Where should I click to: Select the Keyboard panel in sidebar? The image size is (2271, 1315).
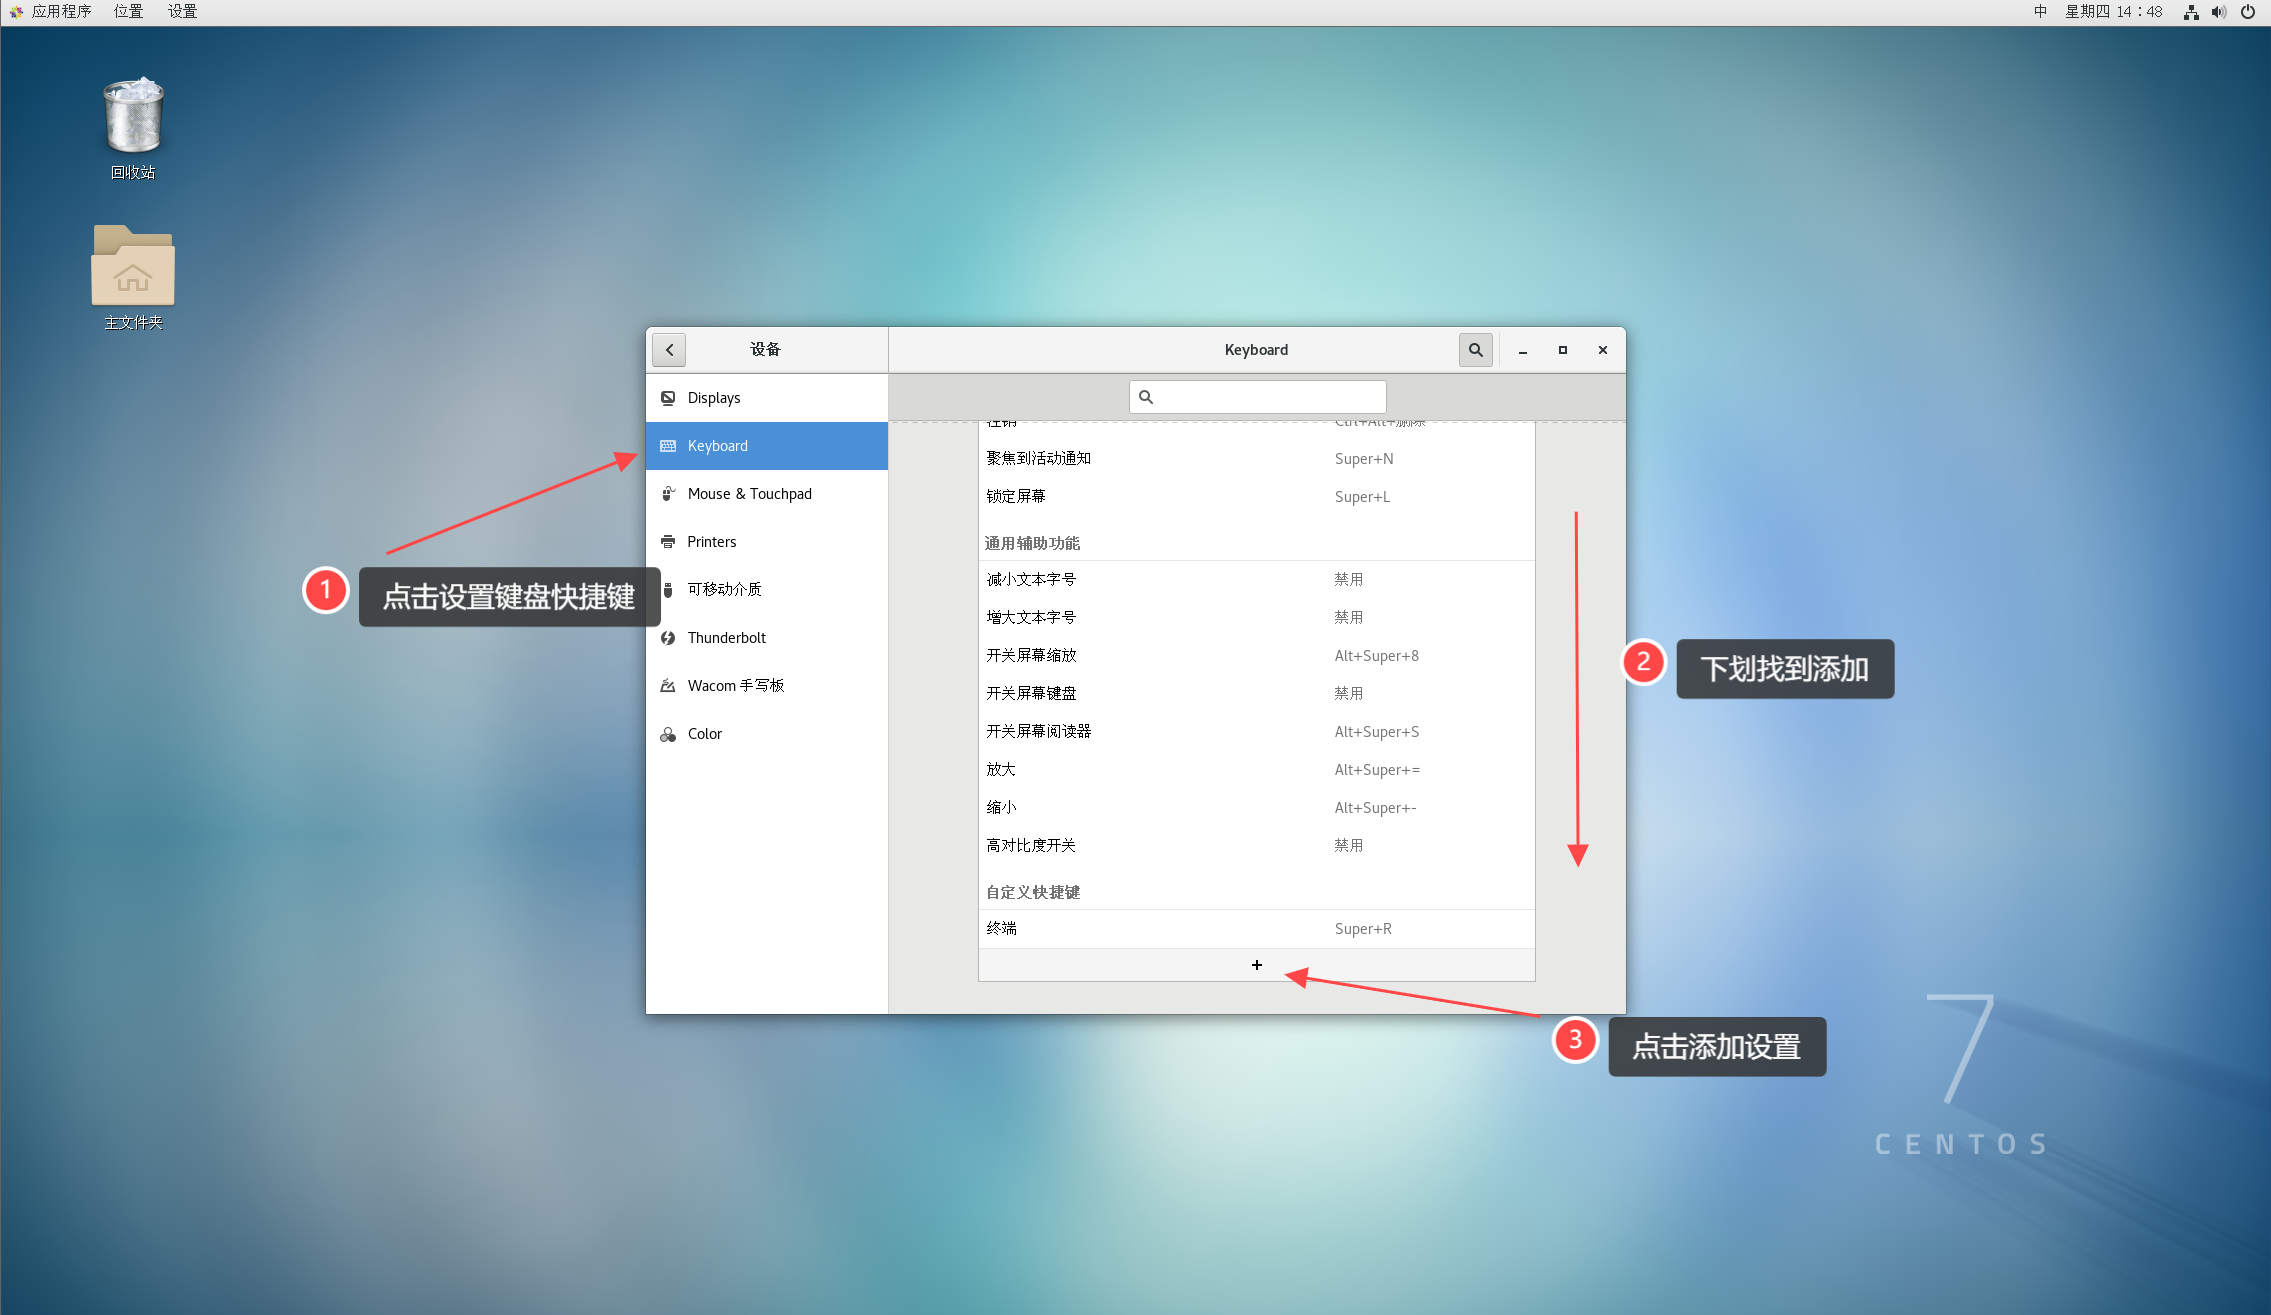click(767, 446)
